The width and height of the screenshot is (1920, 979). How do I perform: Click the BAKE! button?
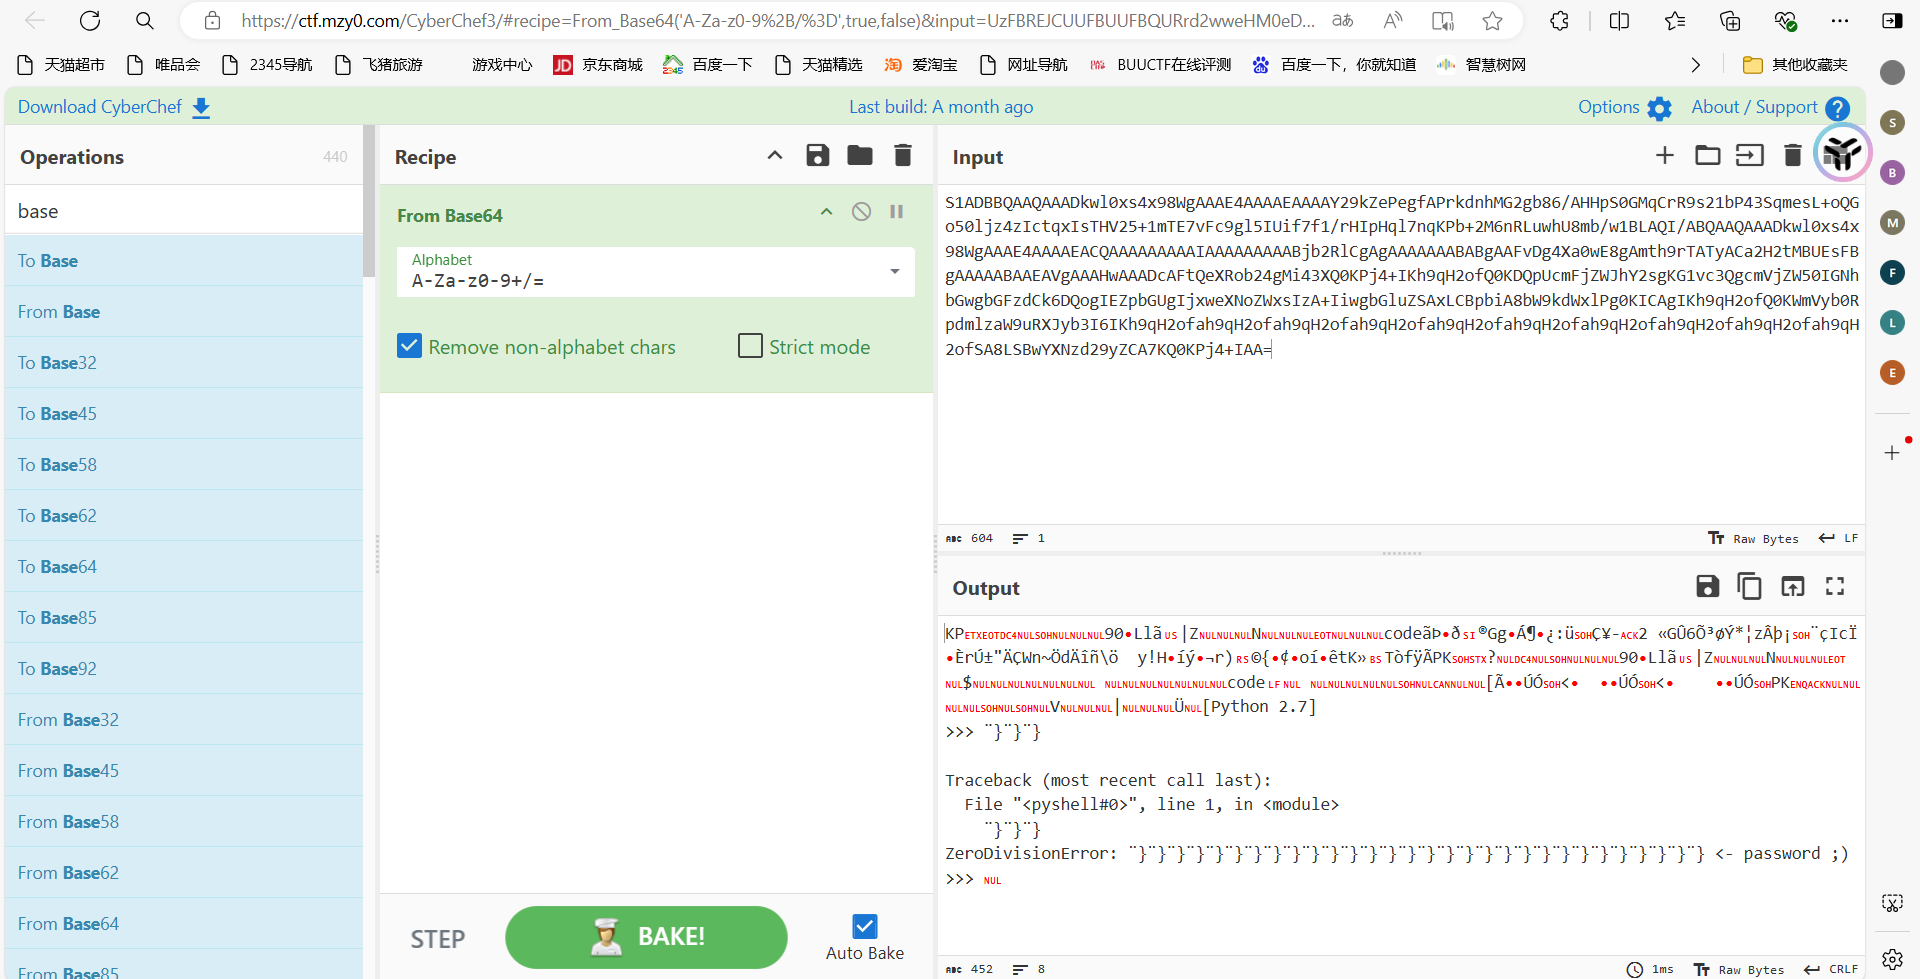pyautogui.click(x=646, y=937)
